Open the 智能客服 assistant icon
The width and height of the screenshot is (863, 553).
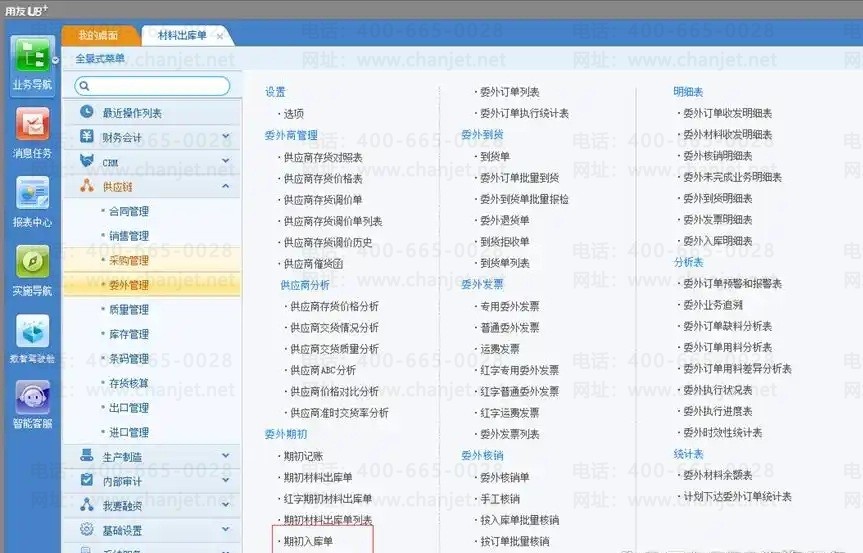[32, 399]
